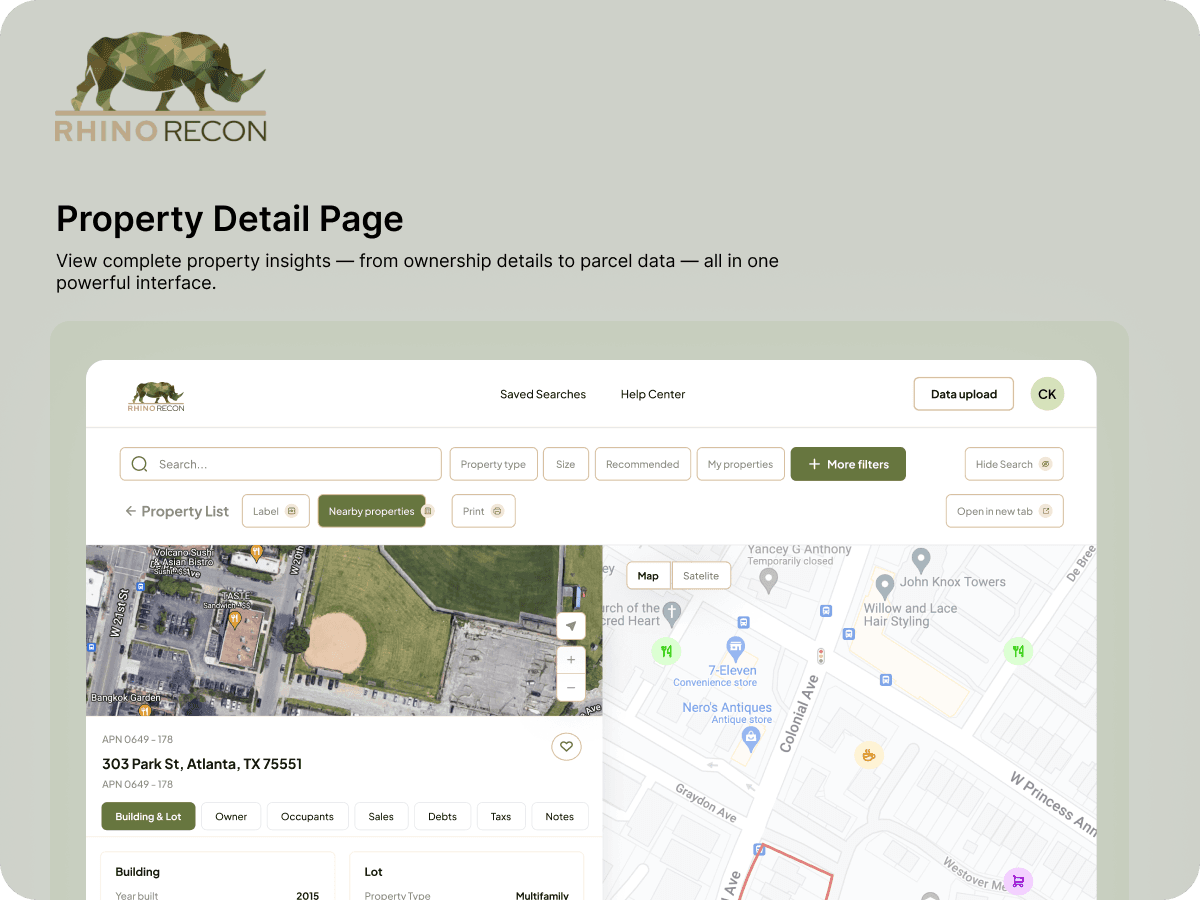Expand More filters
The height and width of the screenshot is (900, 1200).
(x=848, y=464)
